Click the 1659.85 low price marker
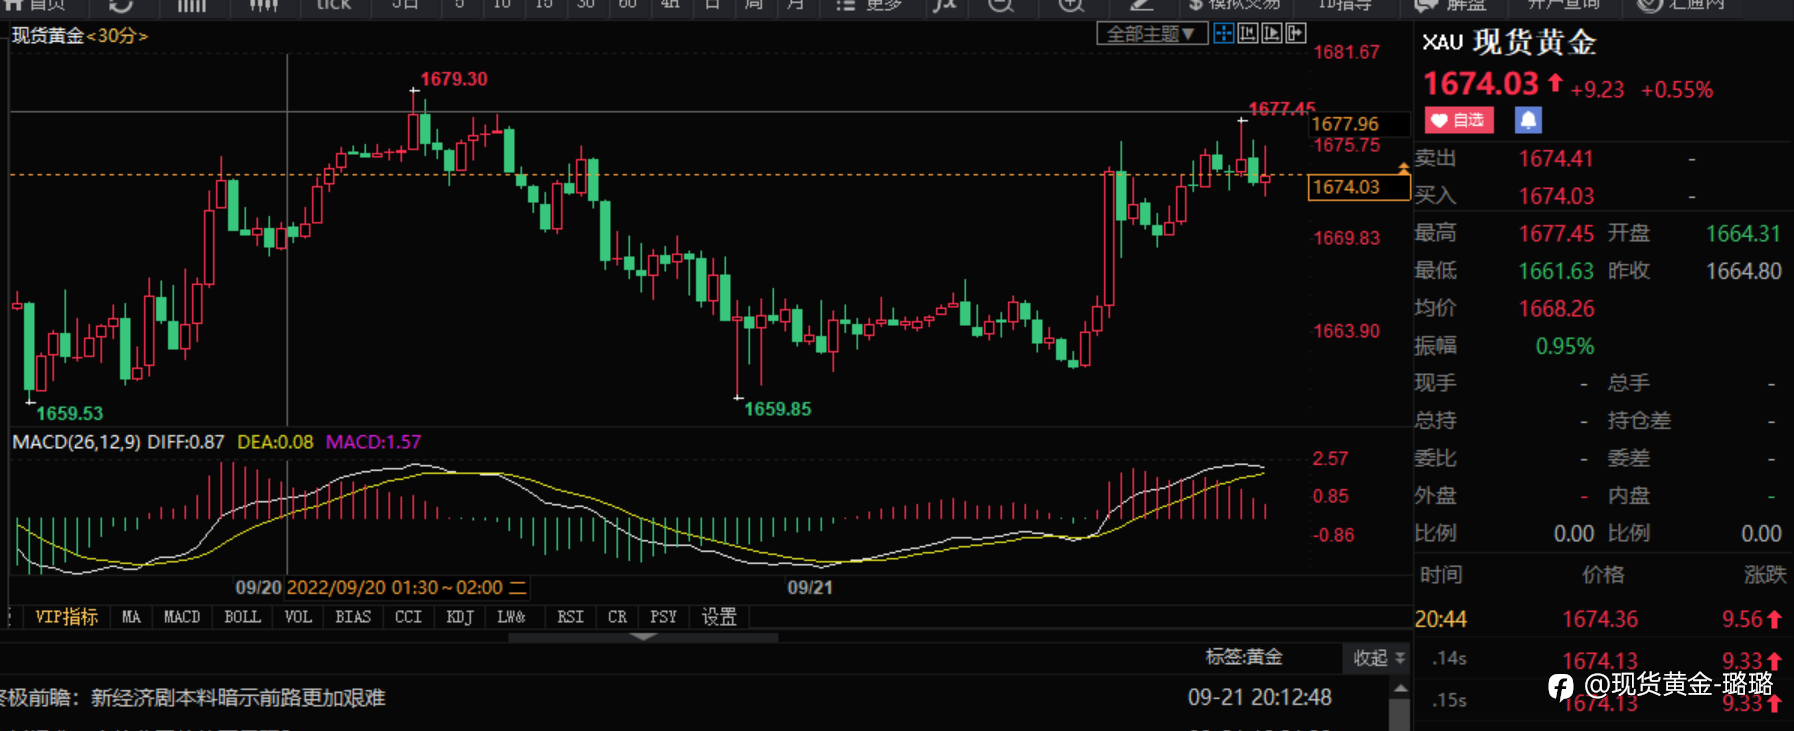Screen dimensions: 1794x731 [x=778, y=409]
